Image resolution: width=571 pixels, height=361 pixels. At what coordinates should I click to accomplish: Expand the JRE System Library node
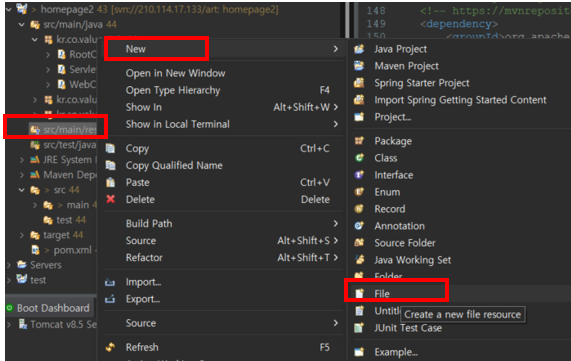coord(21,160)
